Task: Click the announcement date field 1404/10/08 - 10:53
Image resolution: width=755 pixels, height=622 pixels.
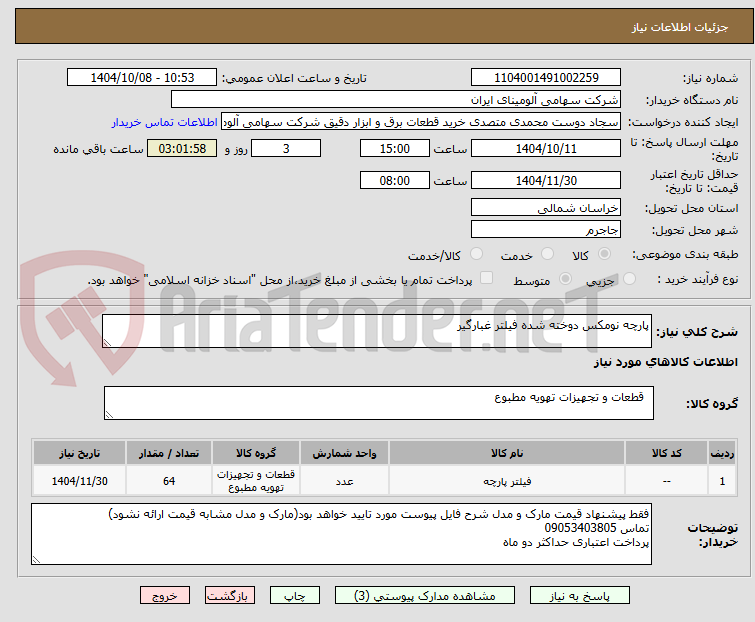Action: (x=142, y=78)
